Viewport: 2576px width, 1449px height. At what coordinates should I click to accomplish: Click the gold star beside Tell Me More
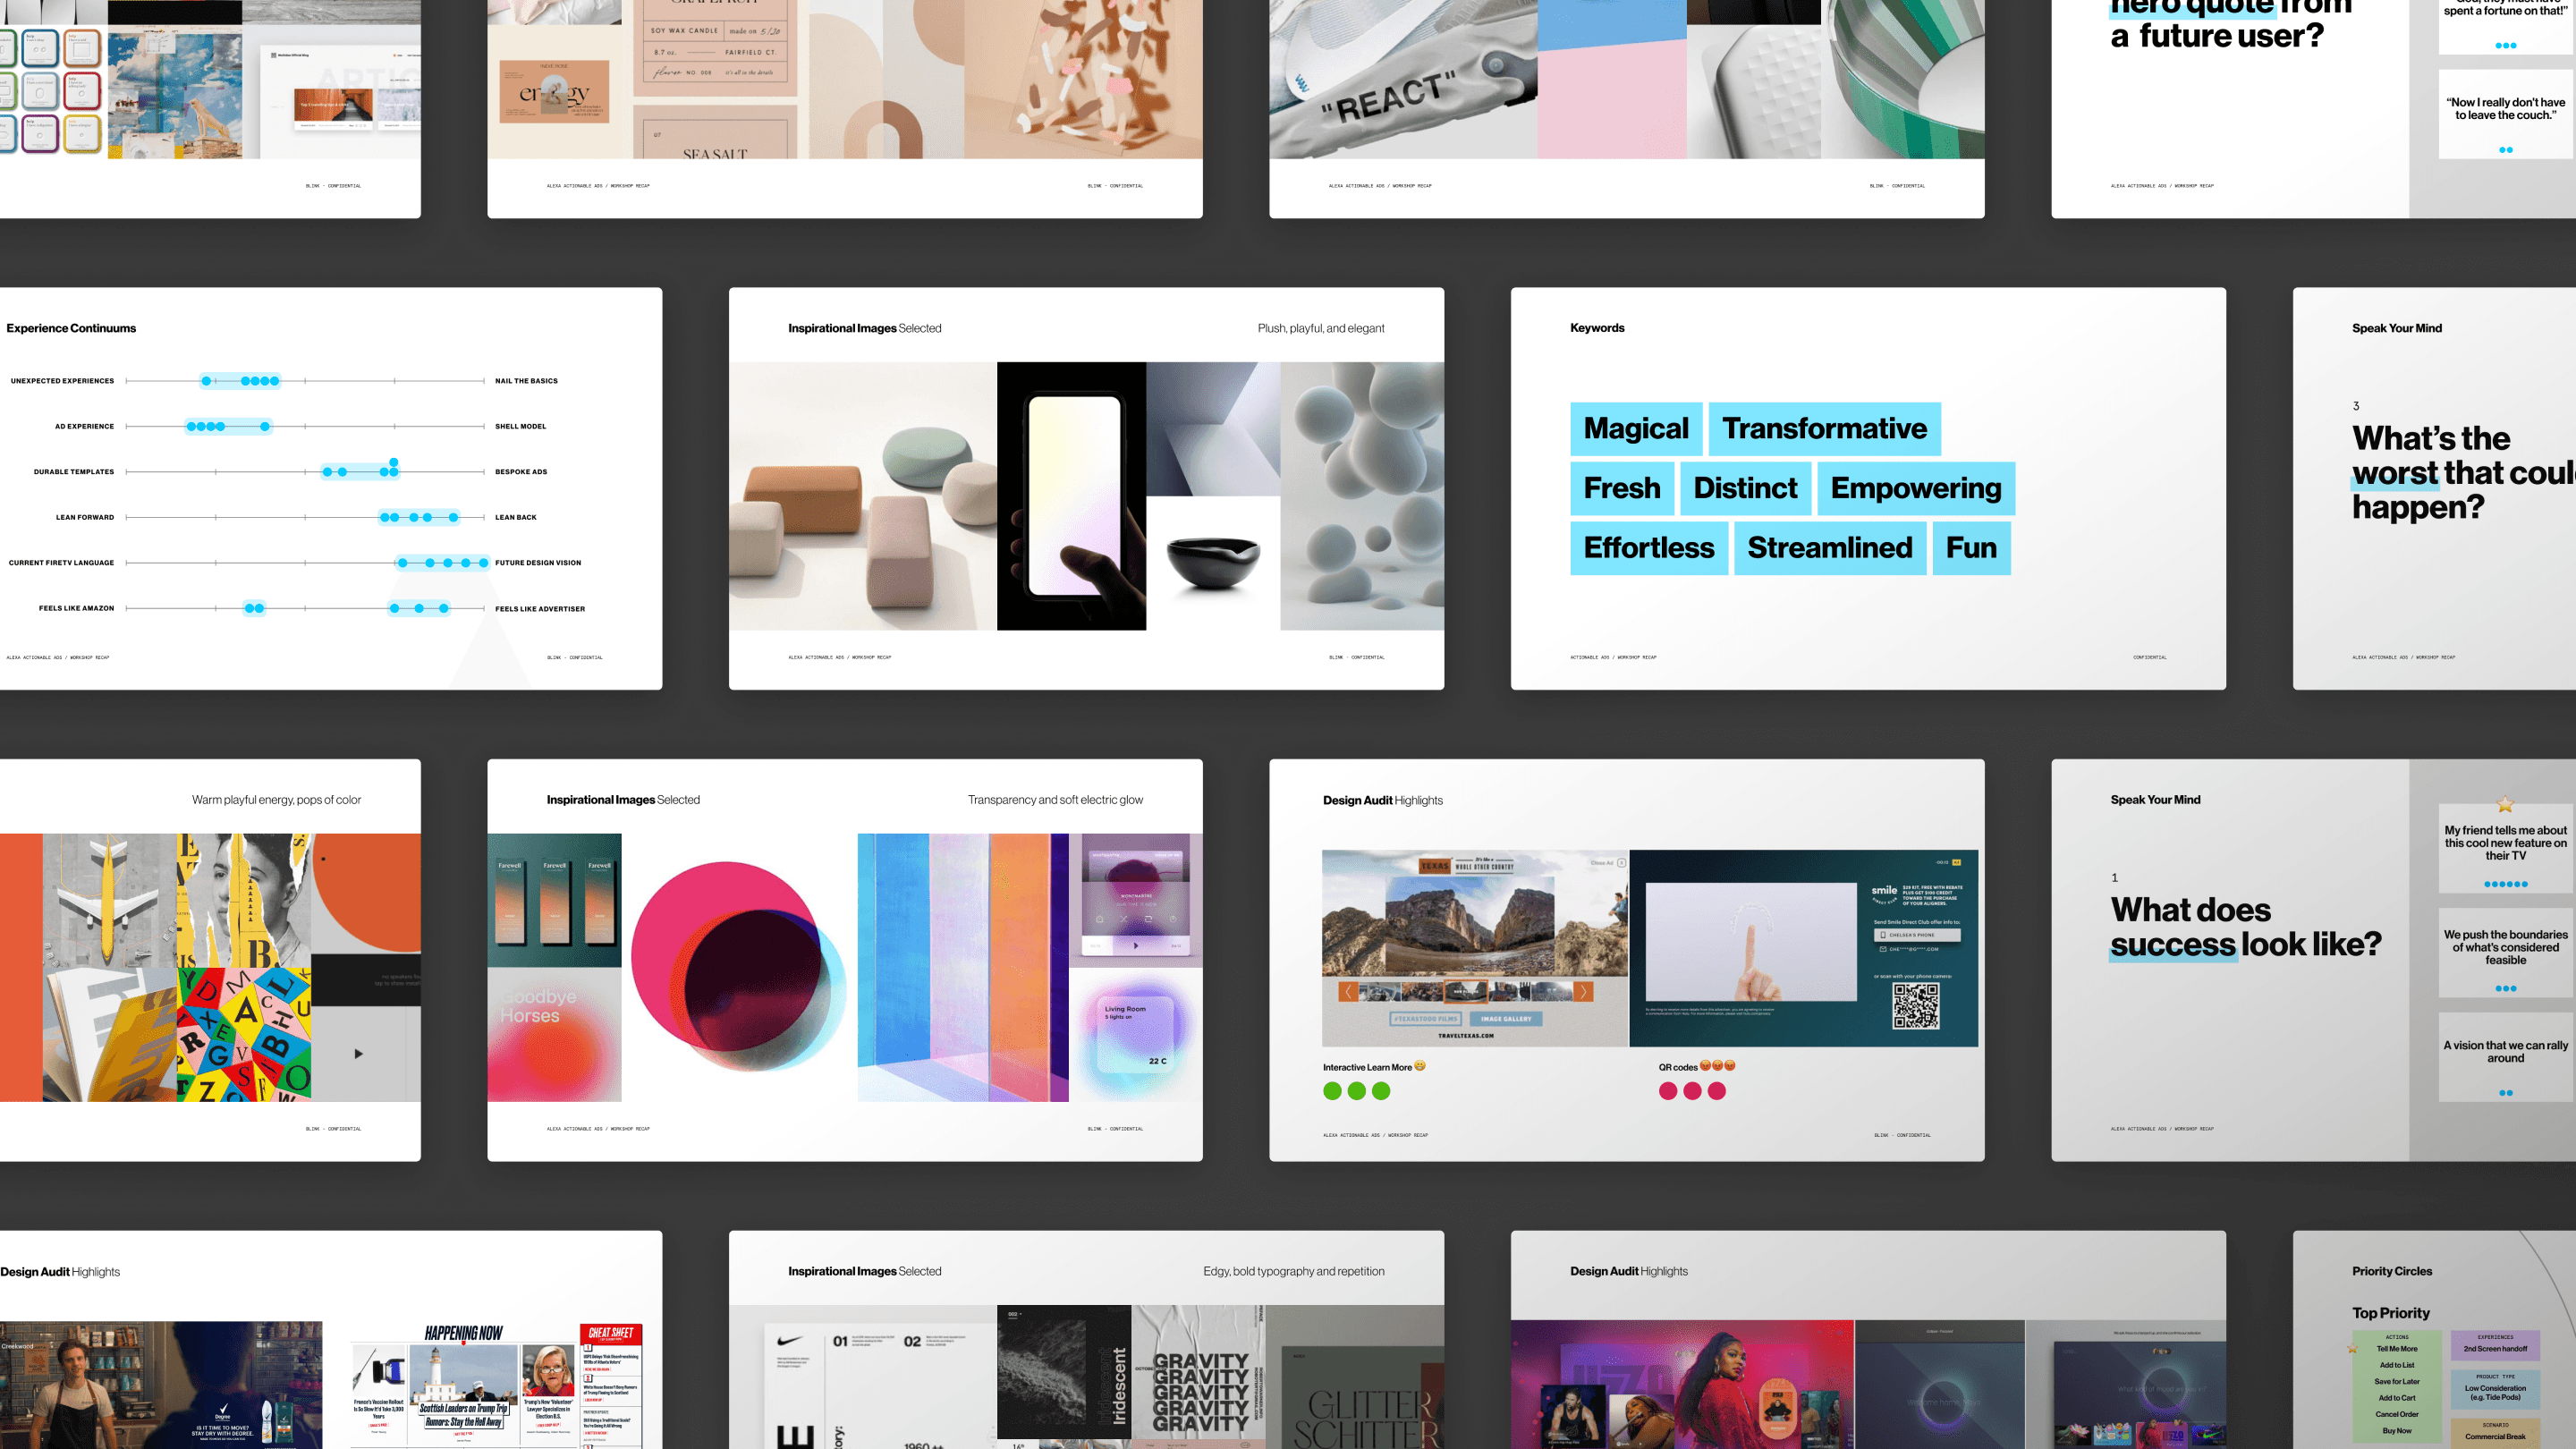[2352, 1349]
